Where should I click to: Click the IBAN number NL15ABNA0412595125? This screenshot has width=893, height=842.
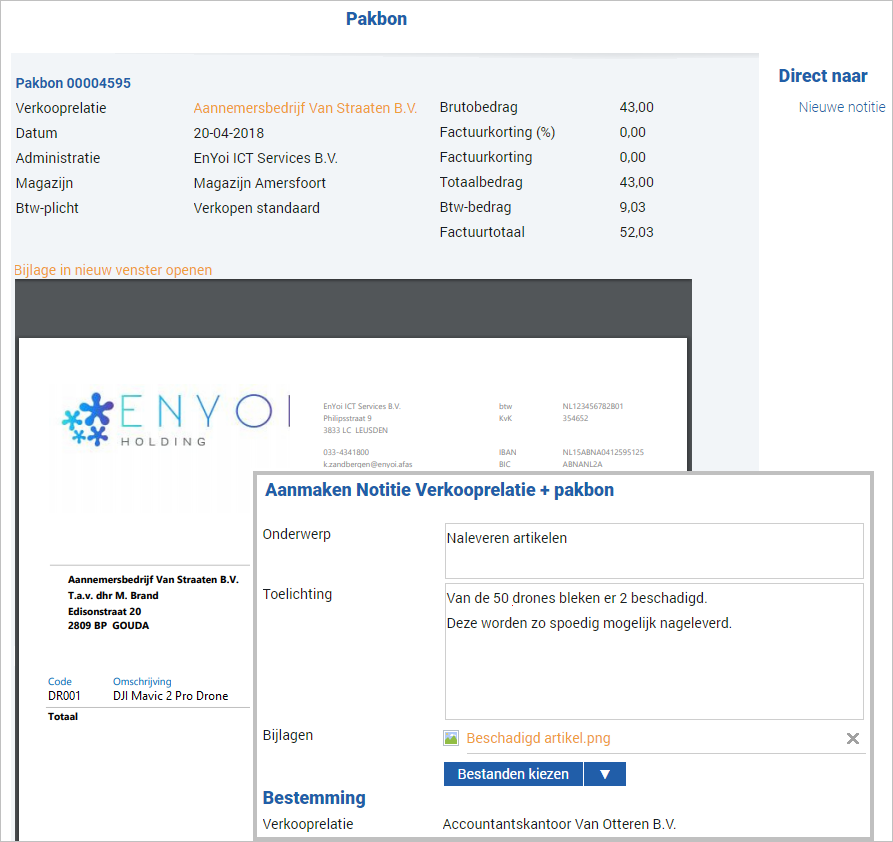[603, 452]
